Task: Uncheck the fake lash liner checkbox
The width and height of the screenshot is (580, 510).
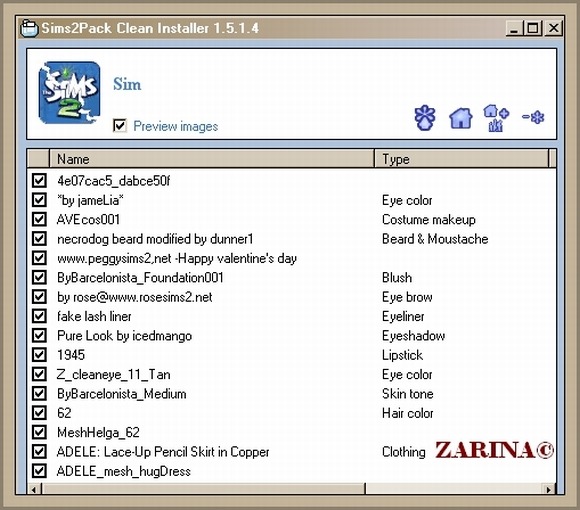Action: tap(39, 316)
